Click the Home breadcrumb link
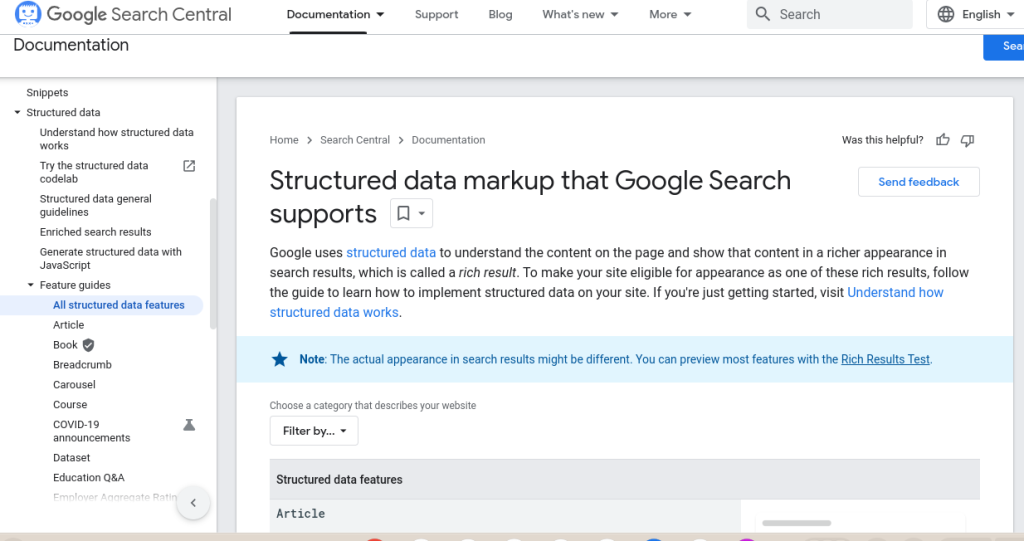 284,140
